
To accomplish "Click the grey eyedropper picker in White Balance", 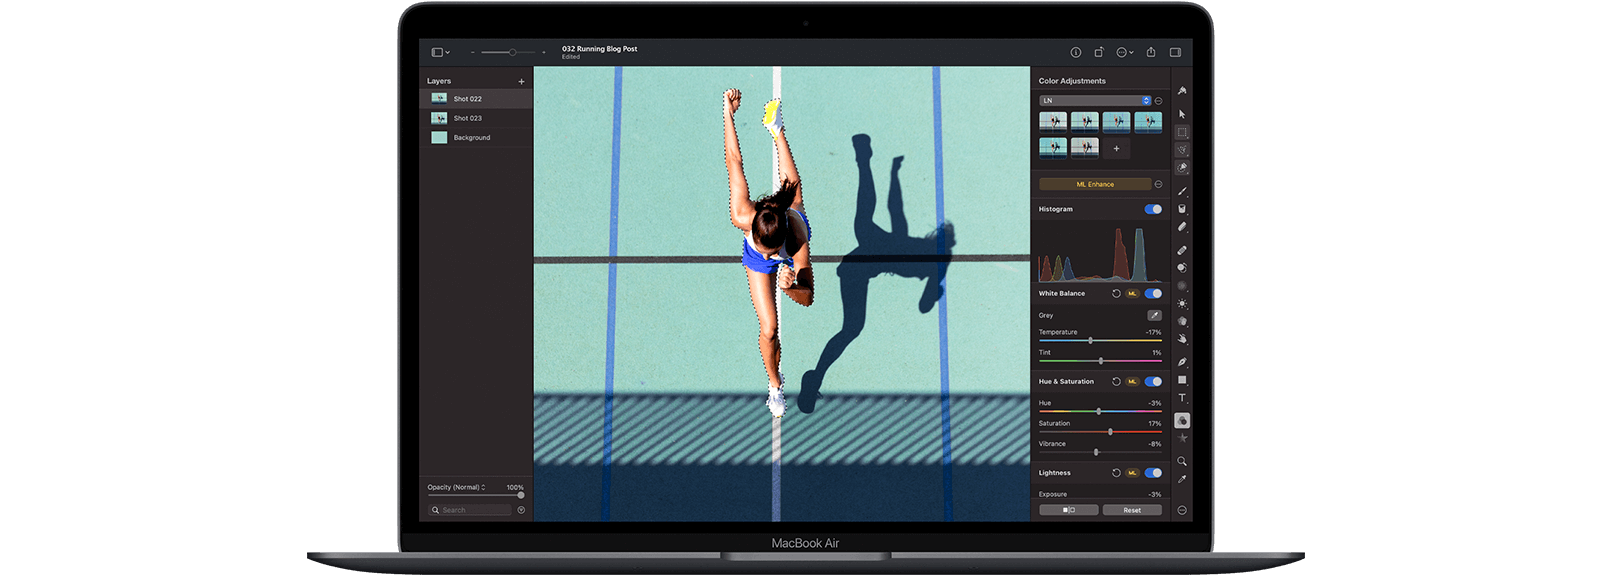I will [1154, 315].
